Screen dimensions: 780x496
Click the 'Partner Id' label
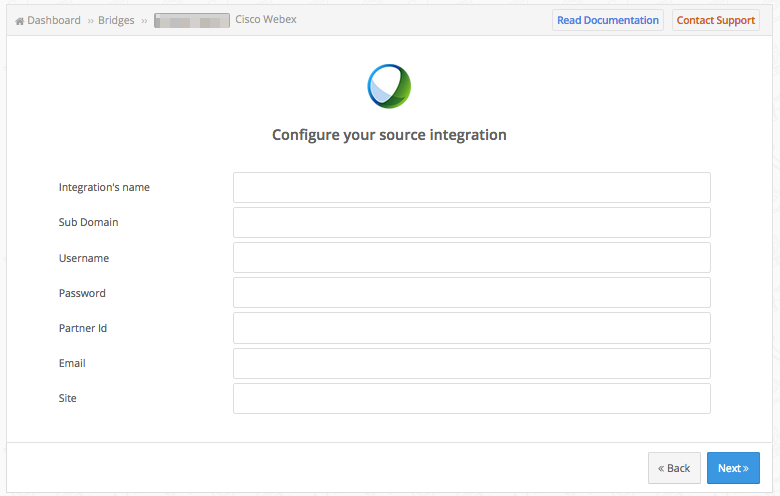coord(83,328)
